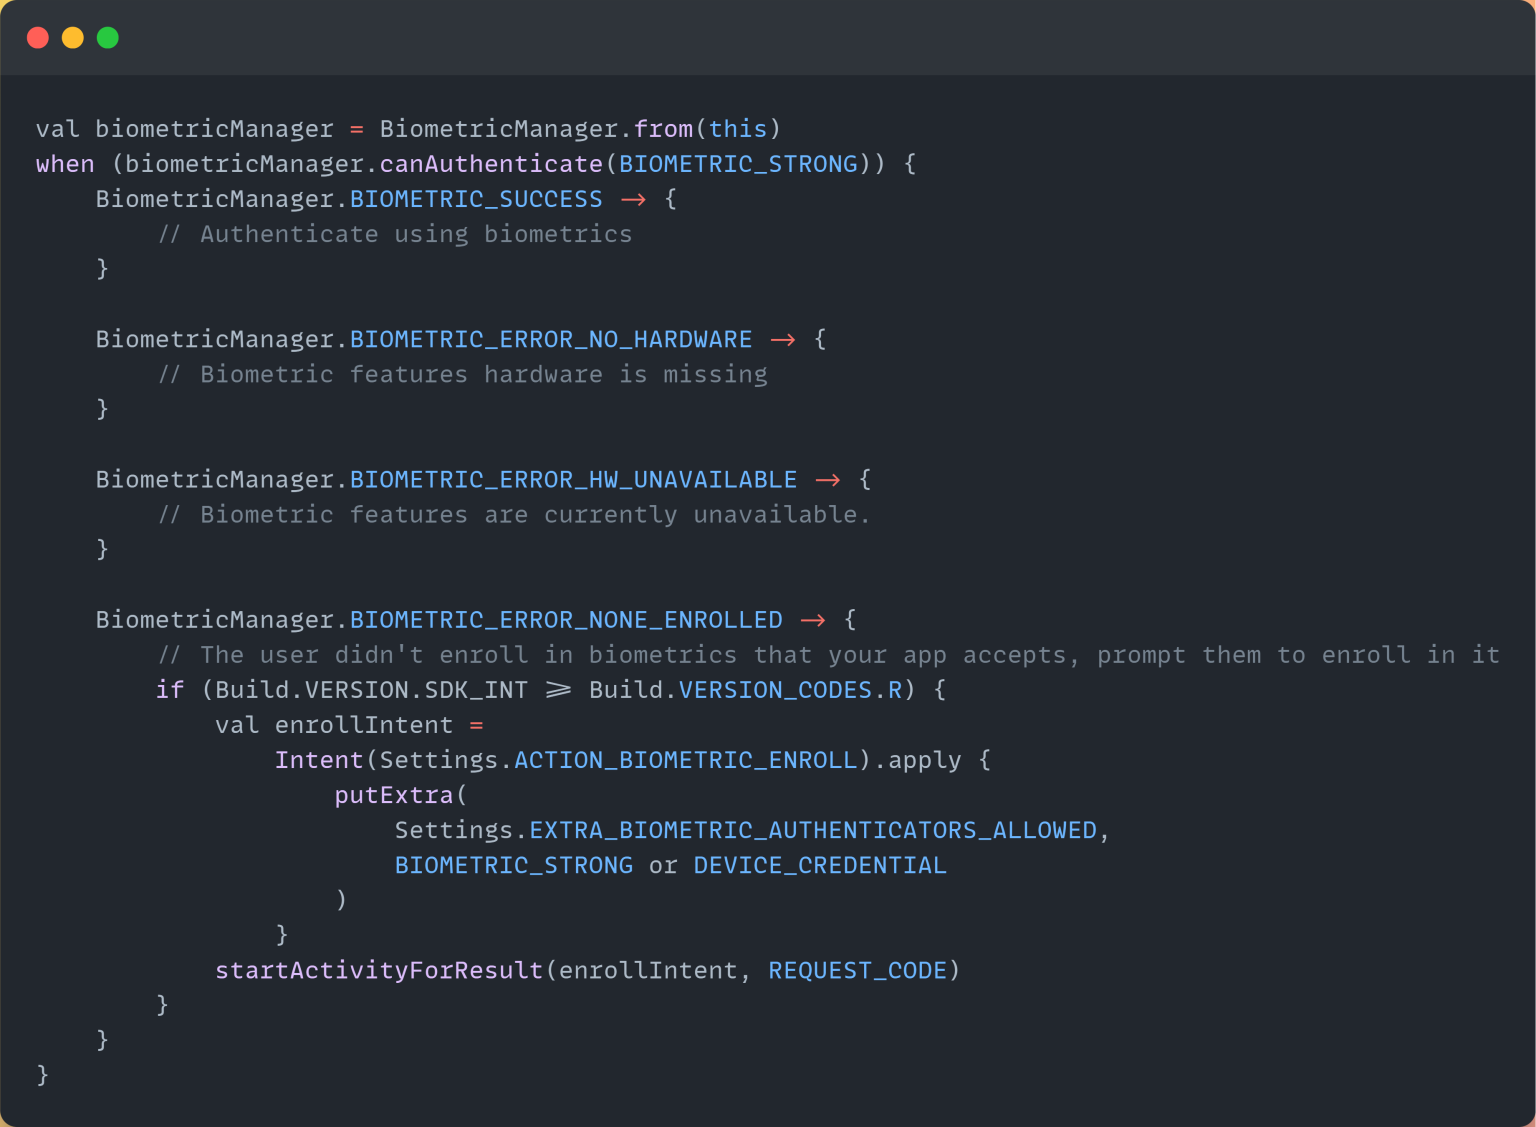Image resolution: width=1536 pixels, height=1127 pixels.
Task: Click the canAuthenticate method name
Action: point(489,163)
